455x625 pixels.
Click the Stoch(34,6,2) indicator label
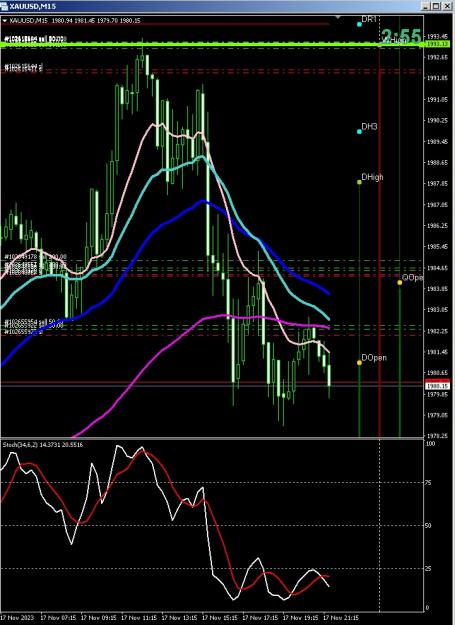[20, 444]
